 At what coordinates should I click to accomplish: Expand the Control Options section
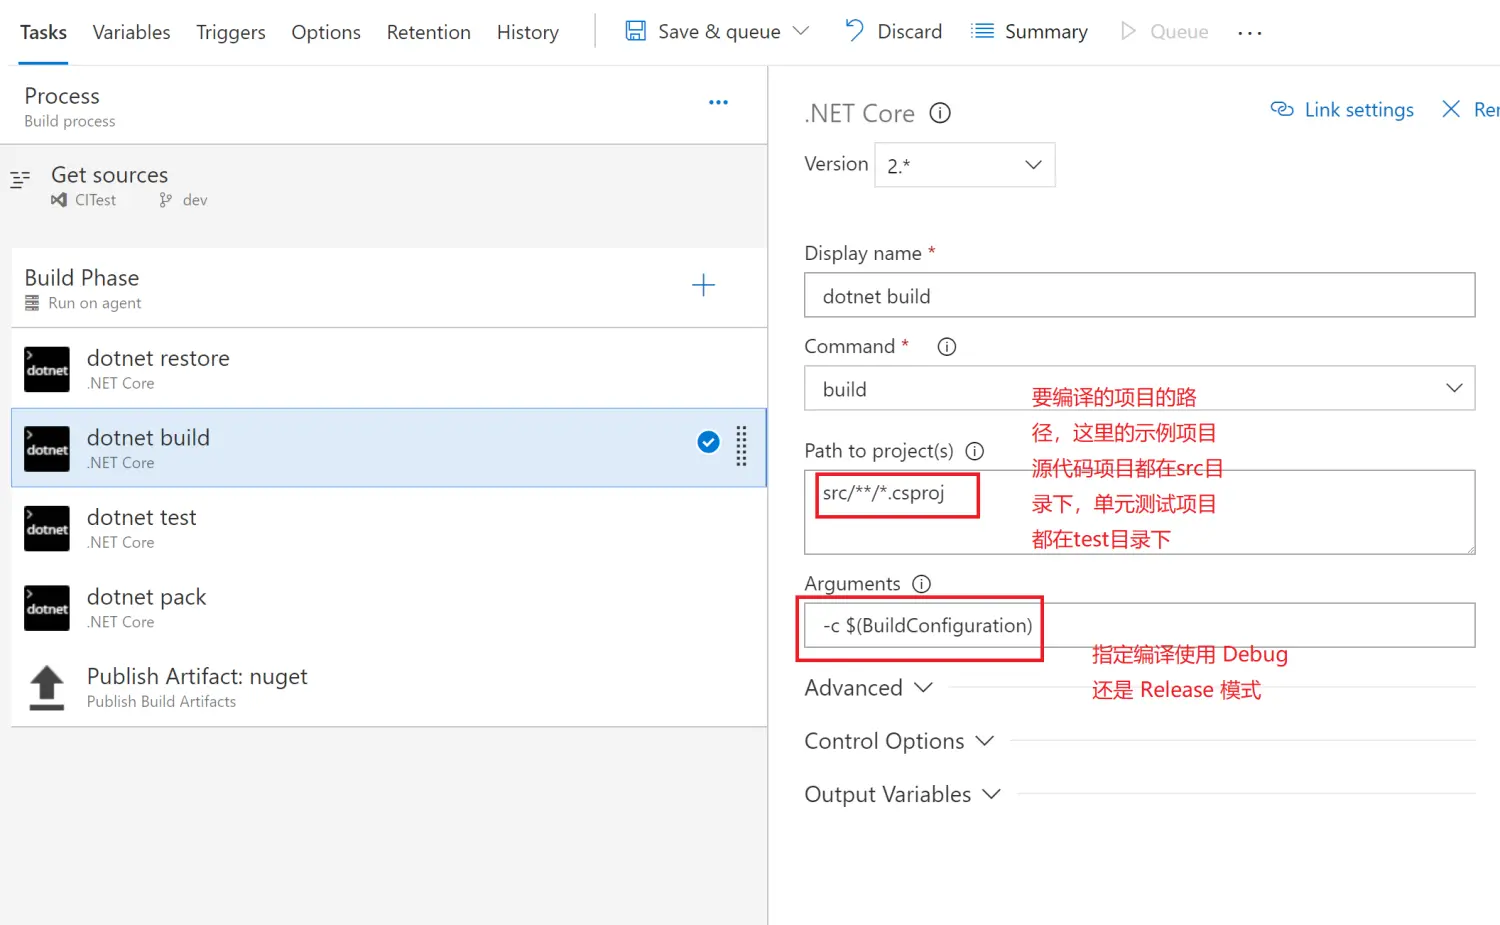coord(899,741)
